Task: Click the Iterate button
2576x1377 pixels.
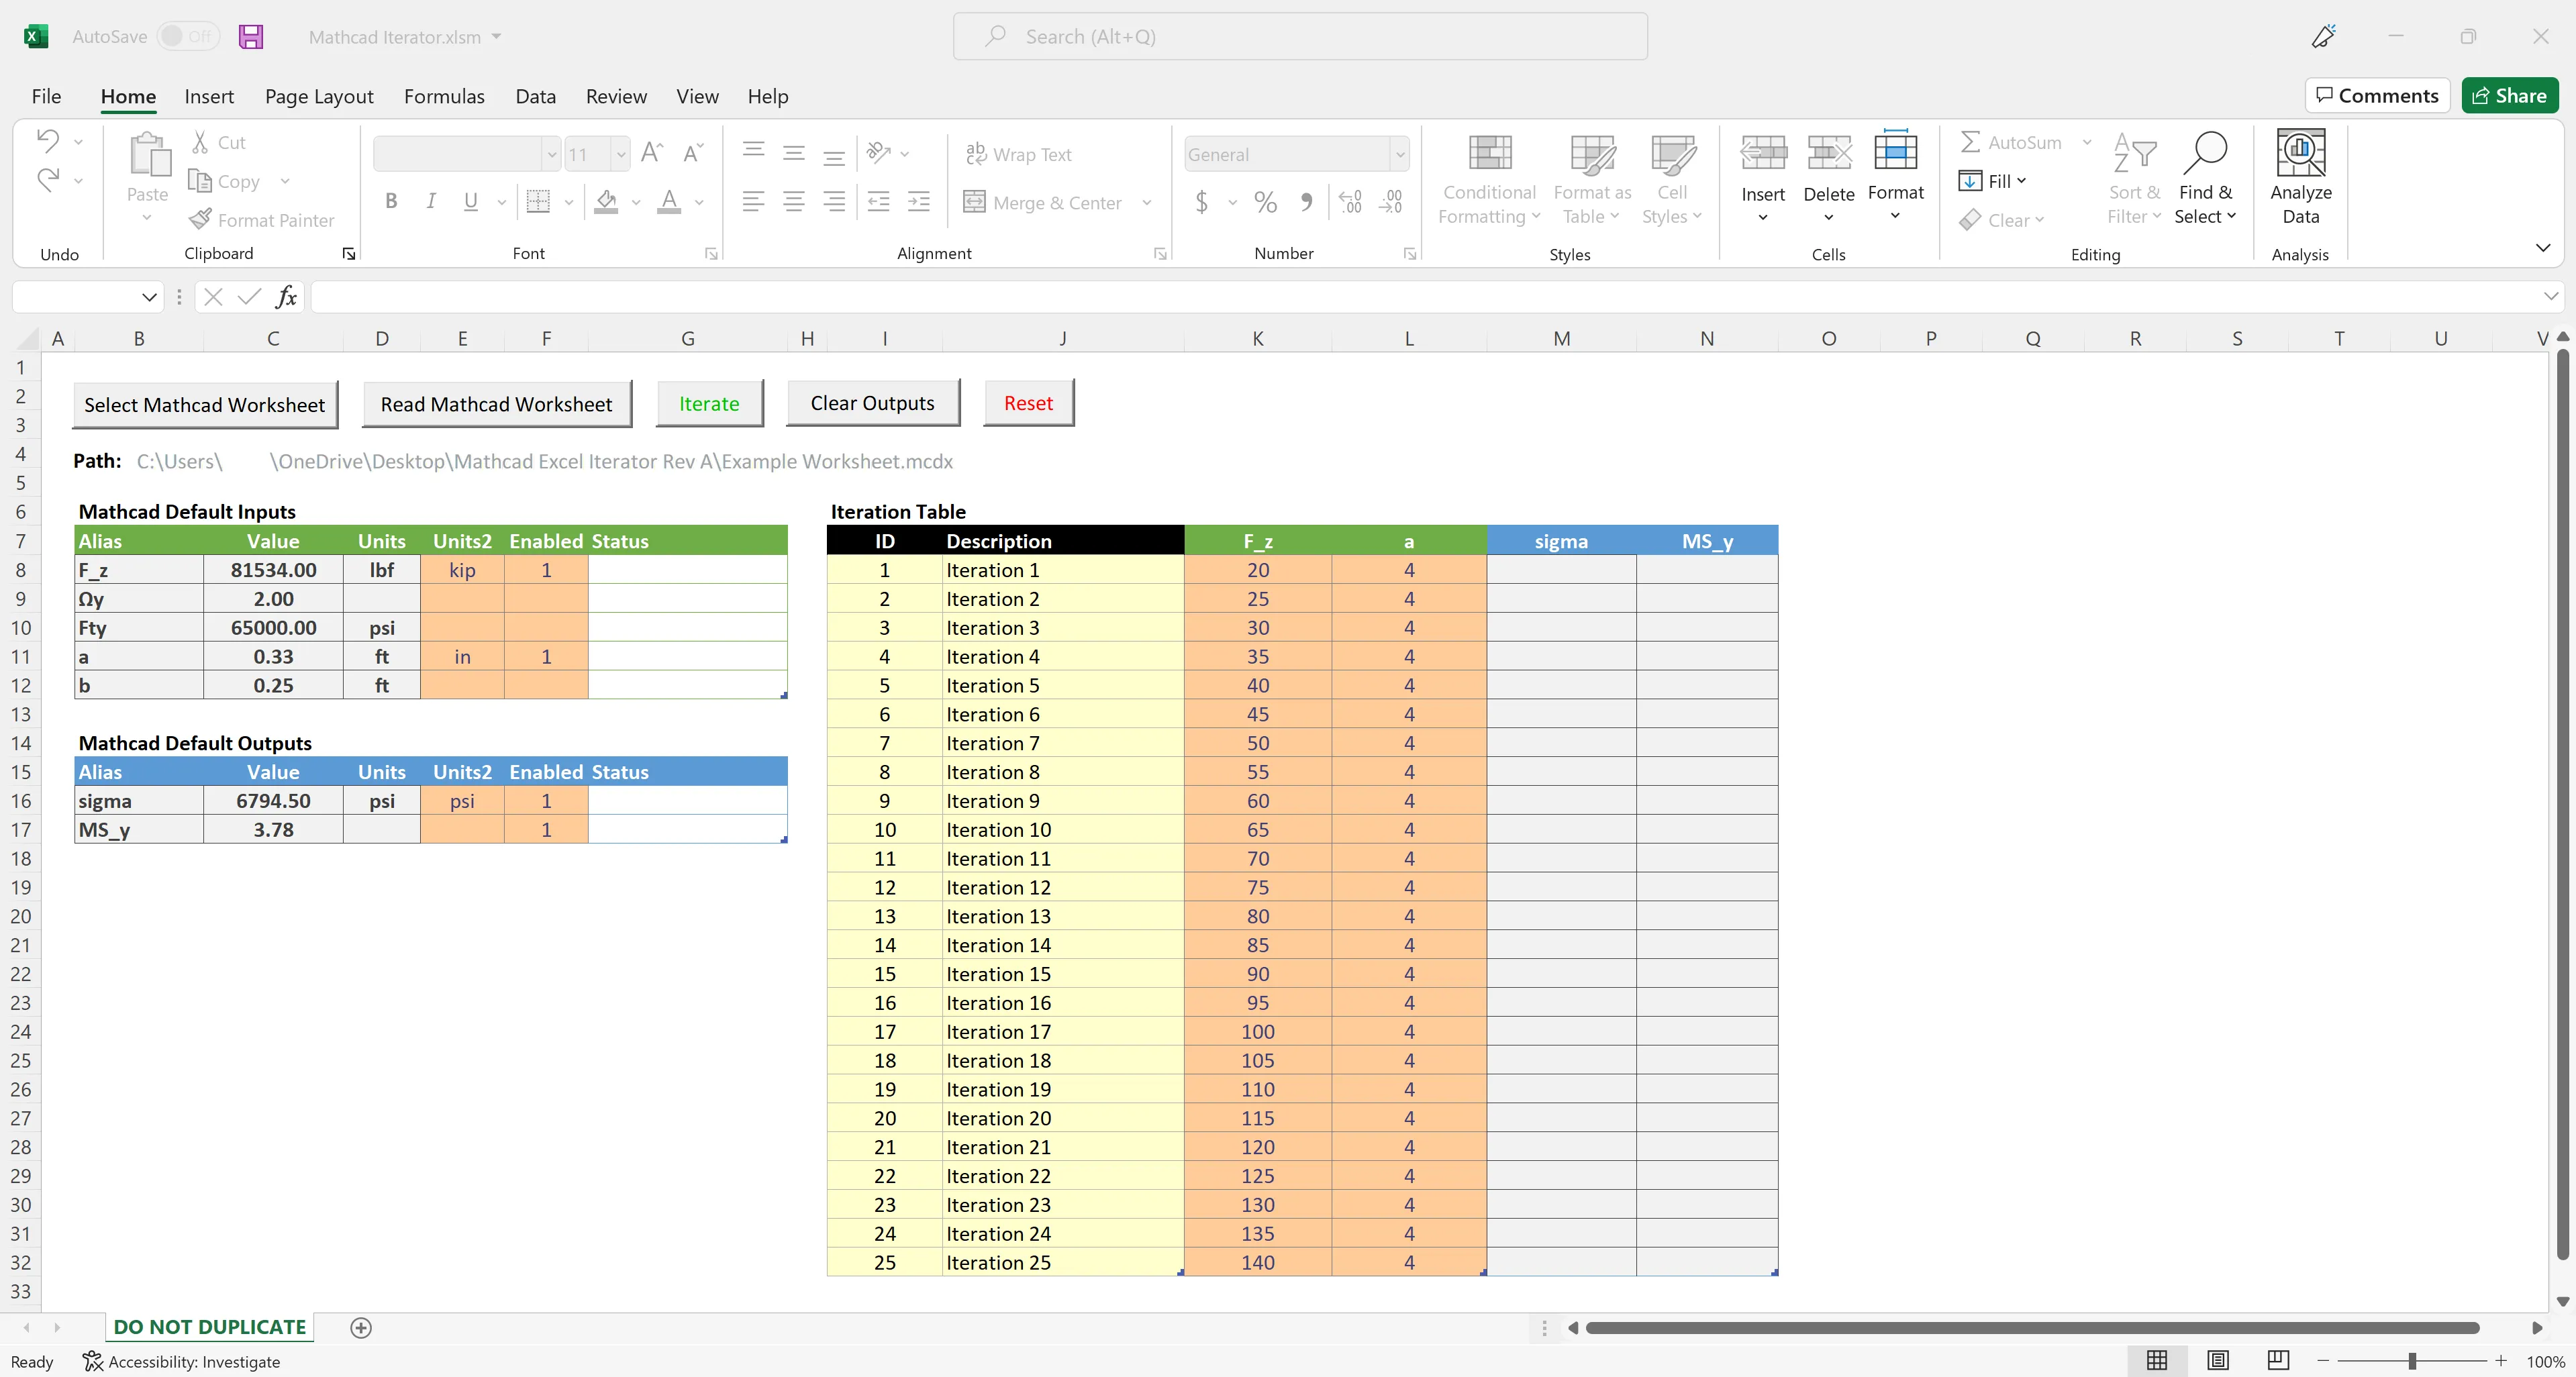Action: click(709, 403)
